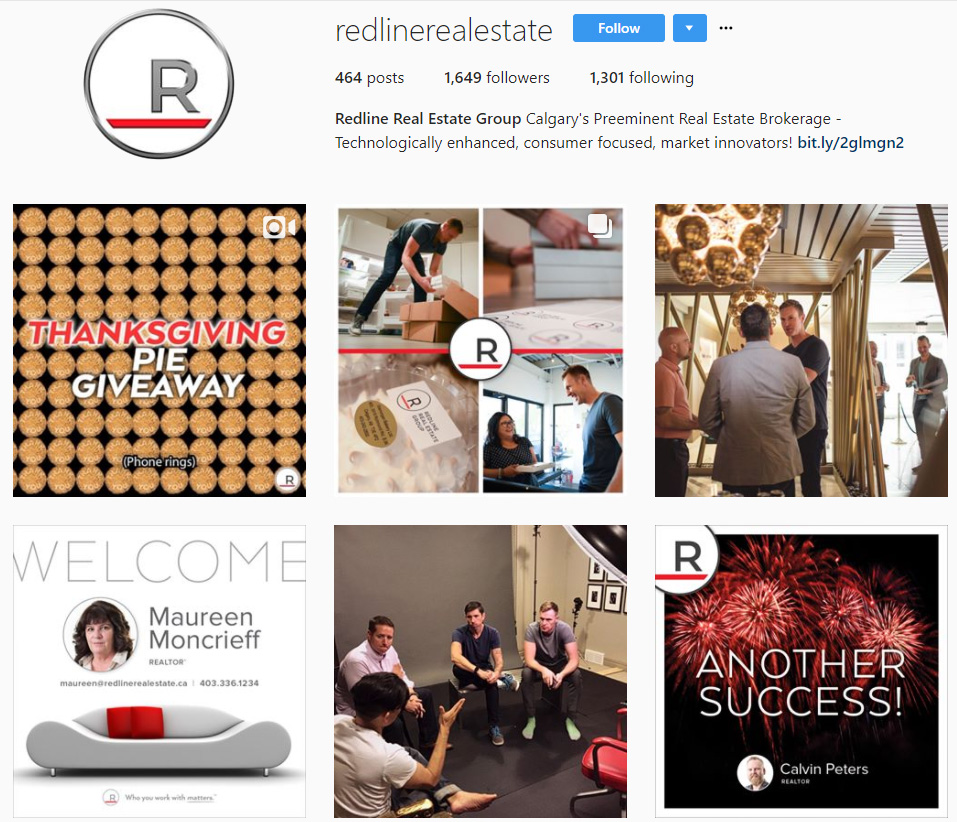Click the multi-photo carousel icon on collage post
957x822 pixels.
599,225
